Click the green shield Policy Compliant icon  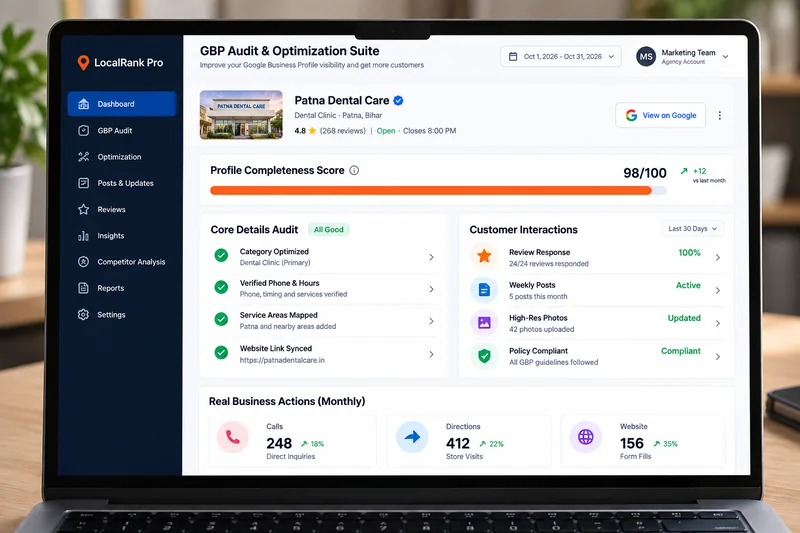tap(484, 356)
